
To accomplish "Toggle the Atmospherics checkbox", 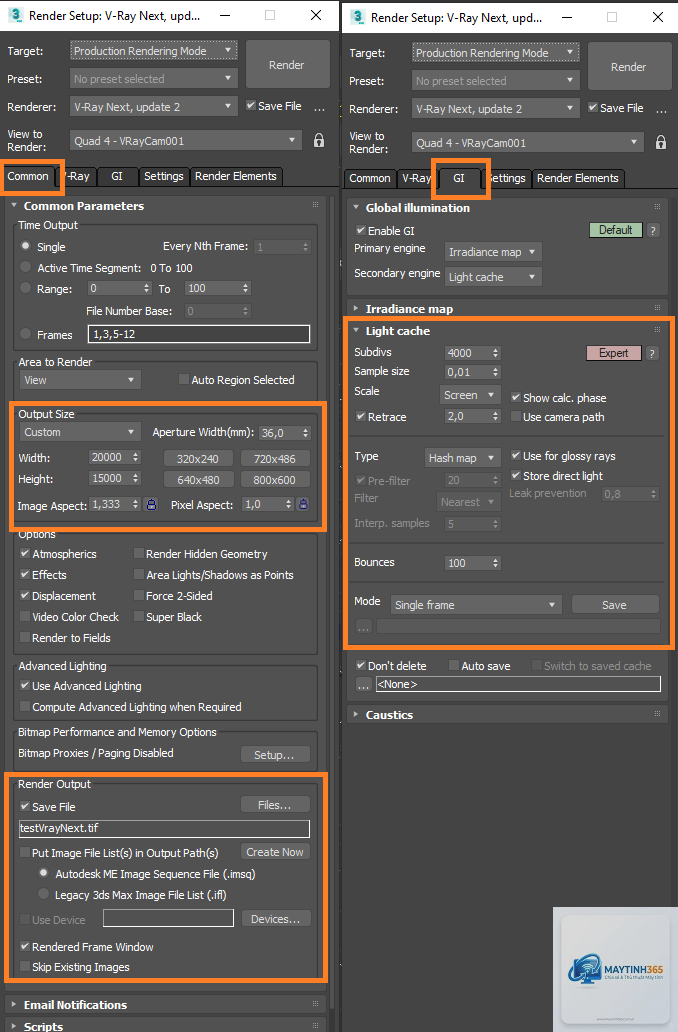I will tap(25, 554).
